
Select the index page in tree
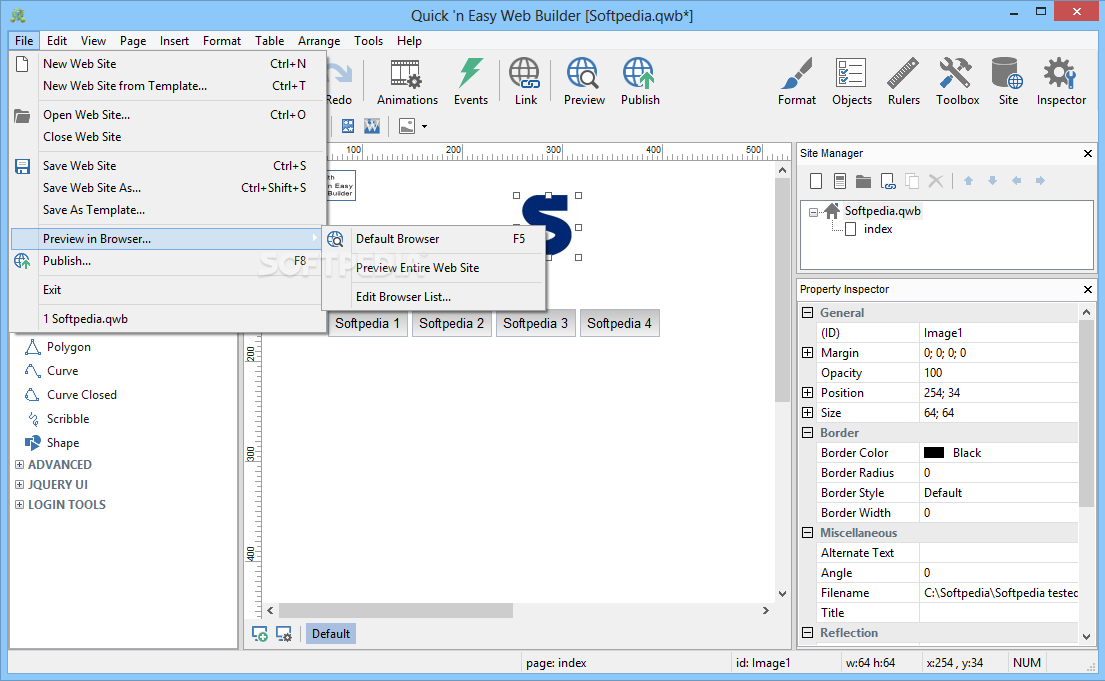point(877,229)
